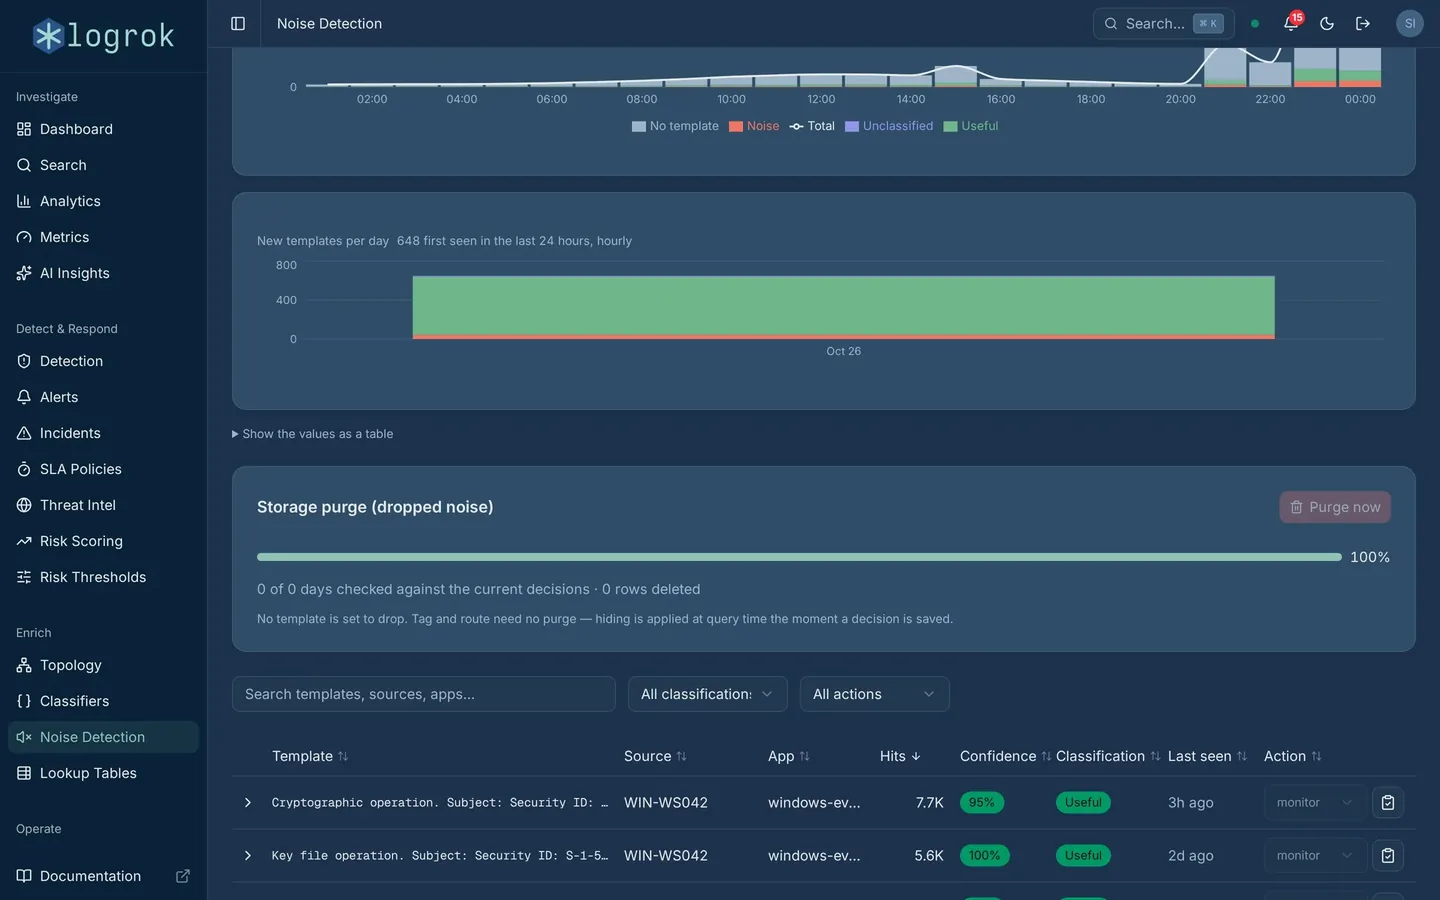1440x900 pixels.
Task: Focus the top Search box
Action: pos(1163,23)
